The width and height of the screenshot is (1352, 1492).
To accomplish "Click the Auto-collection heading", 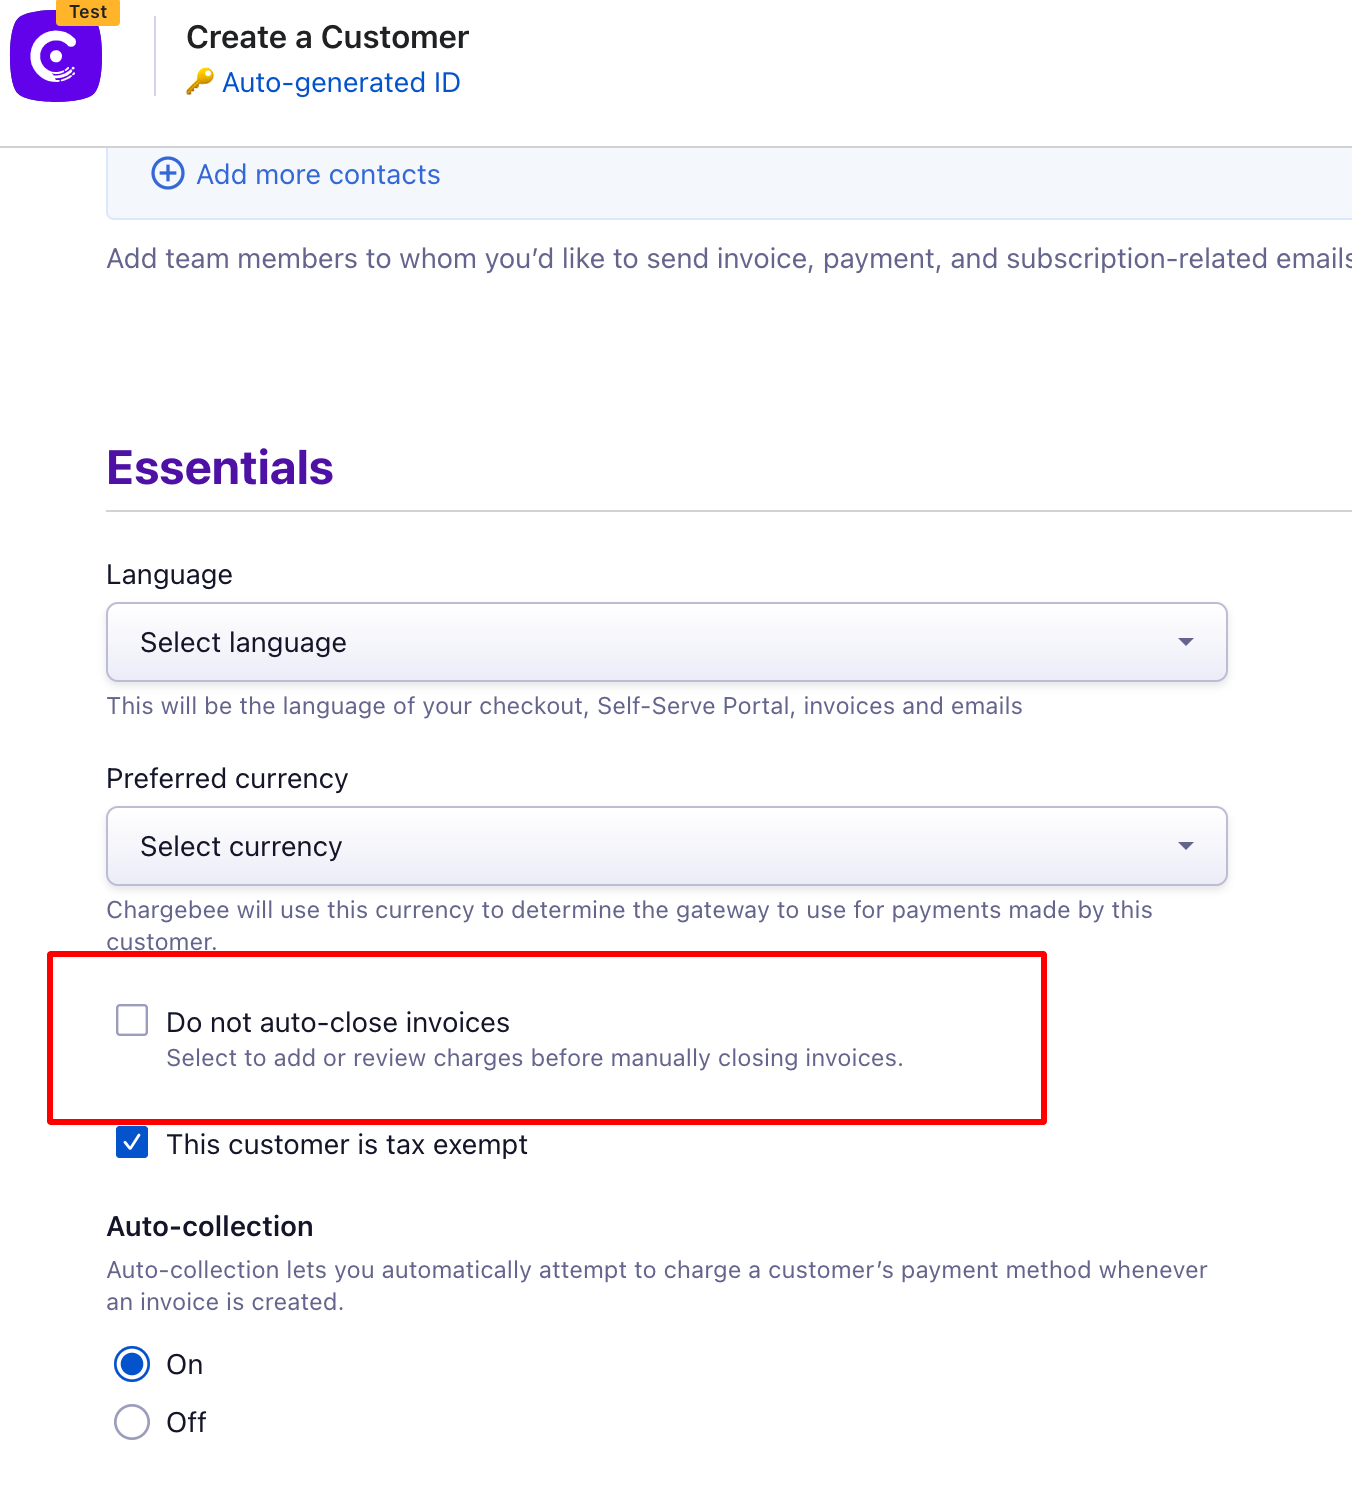I will click(x=210, y=1226).
